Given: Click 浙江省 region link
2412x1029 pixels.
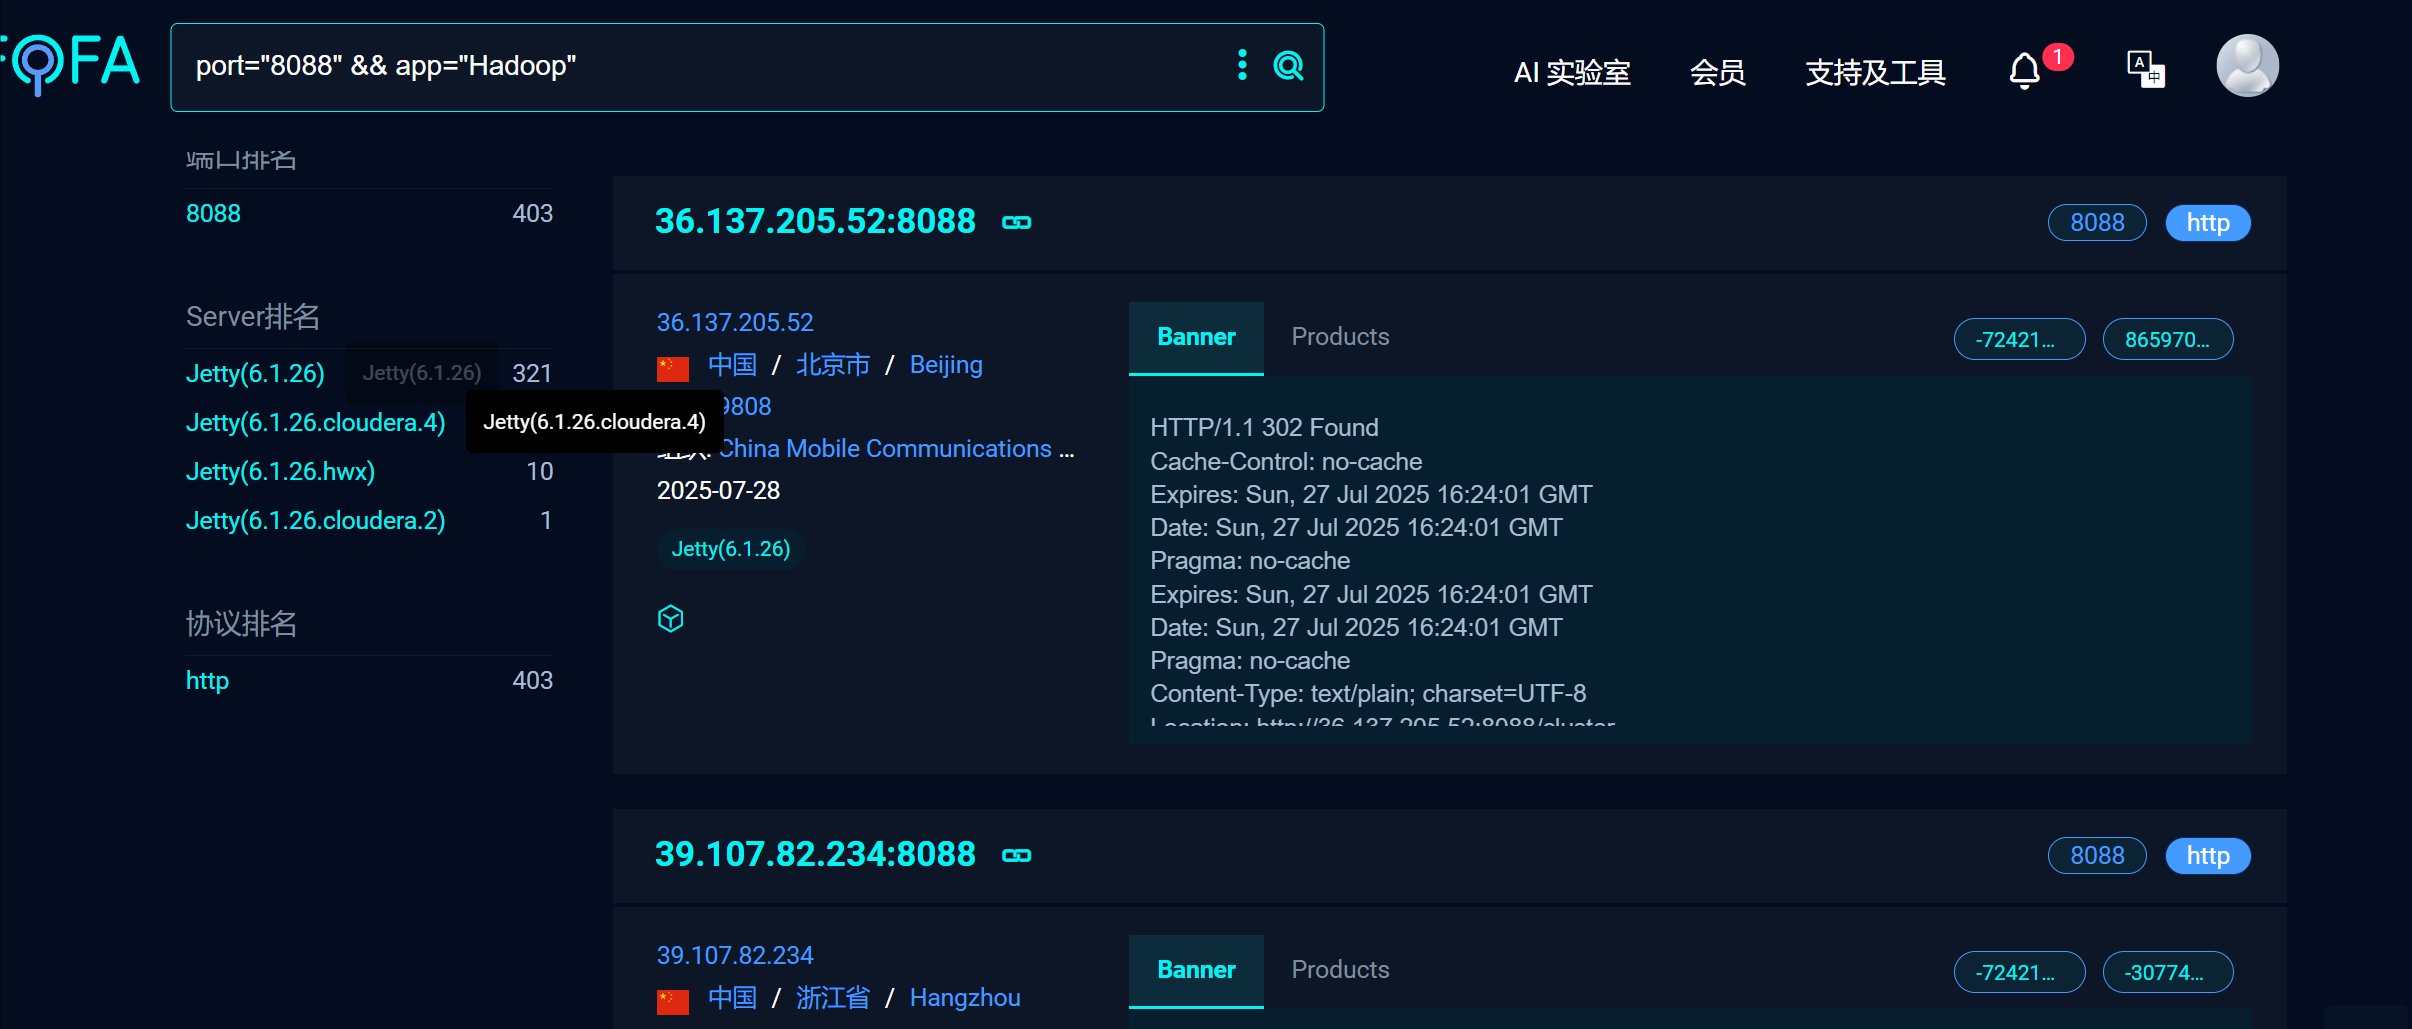Looking at the screenshot, I should coord(833,998).
